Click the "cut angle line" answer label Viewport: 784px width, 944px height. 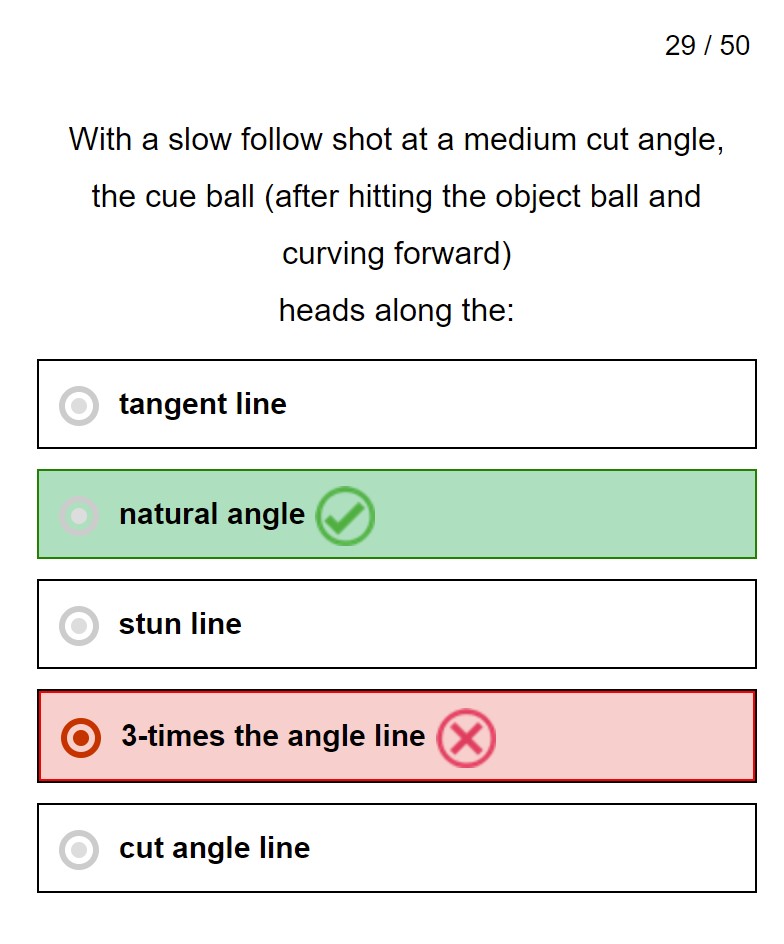pyautogui.click(x=214, y=848)
